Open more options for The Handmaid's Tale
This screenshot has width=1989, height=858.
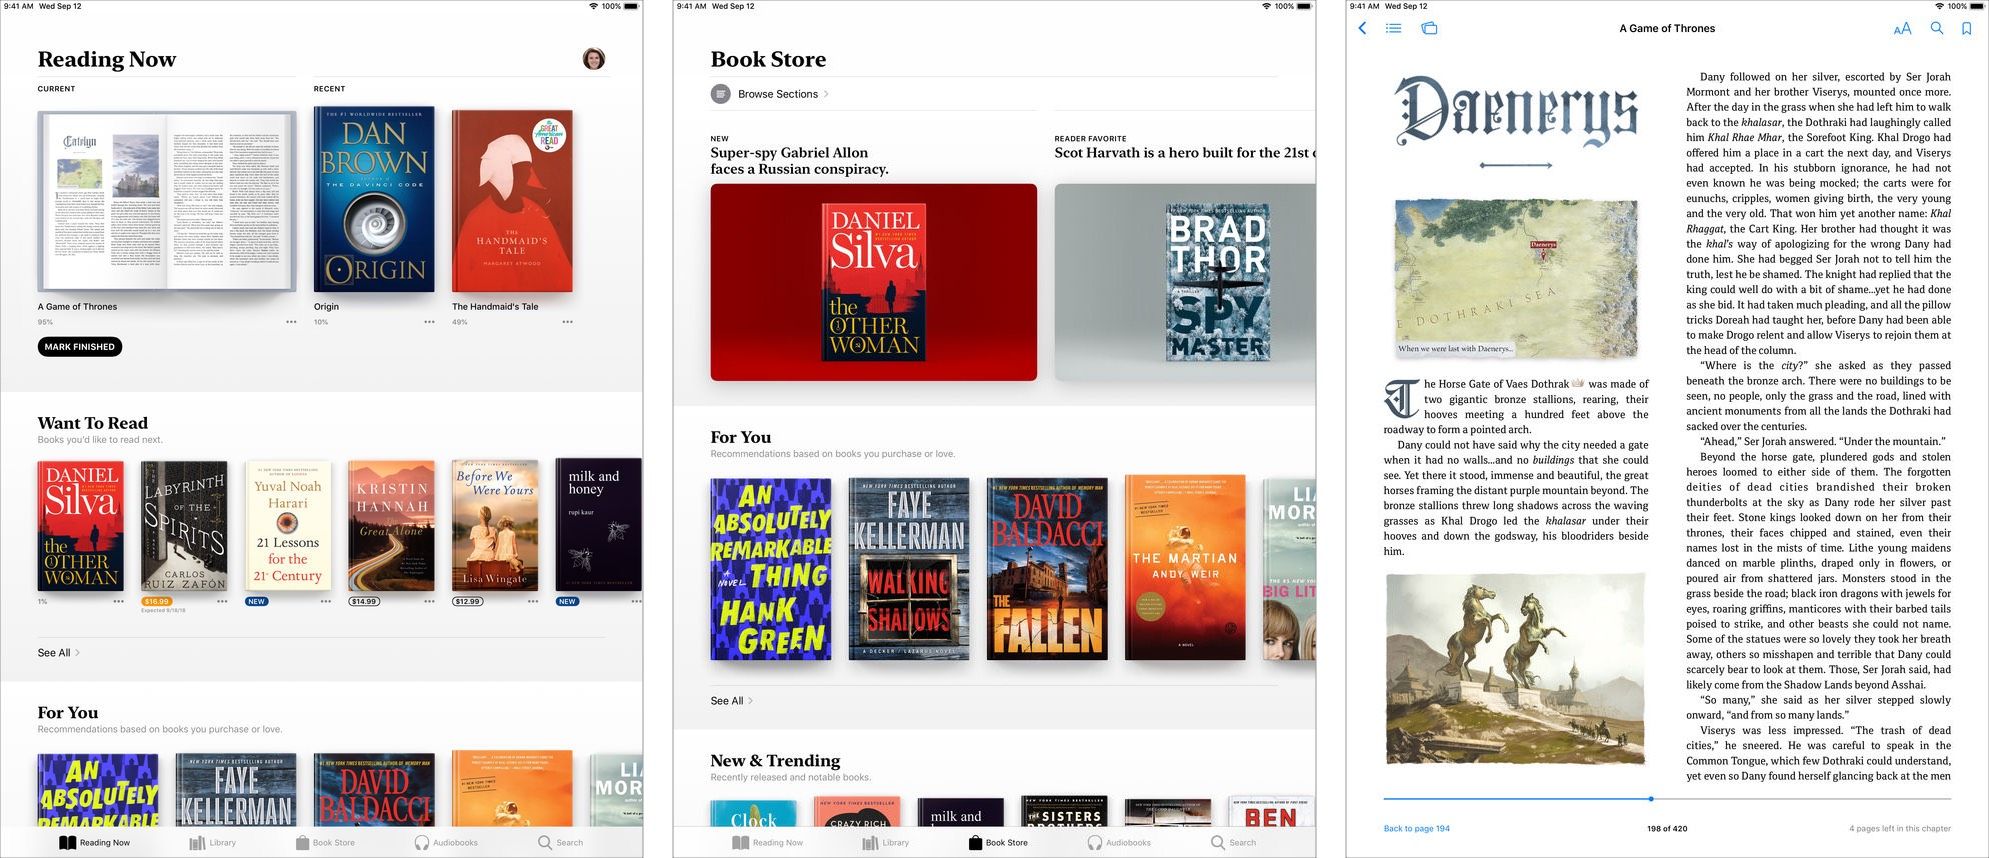[567, 322]
